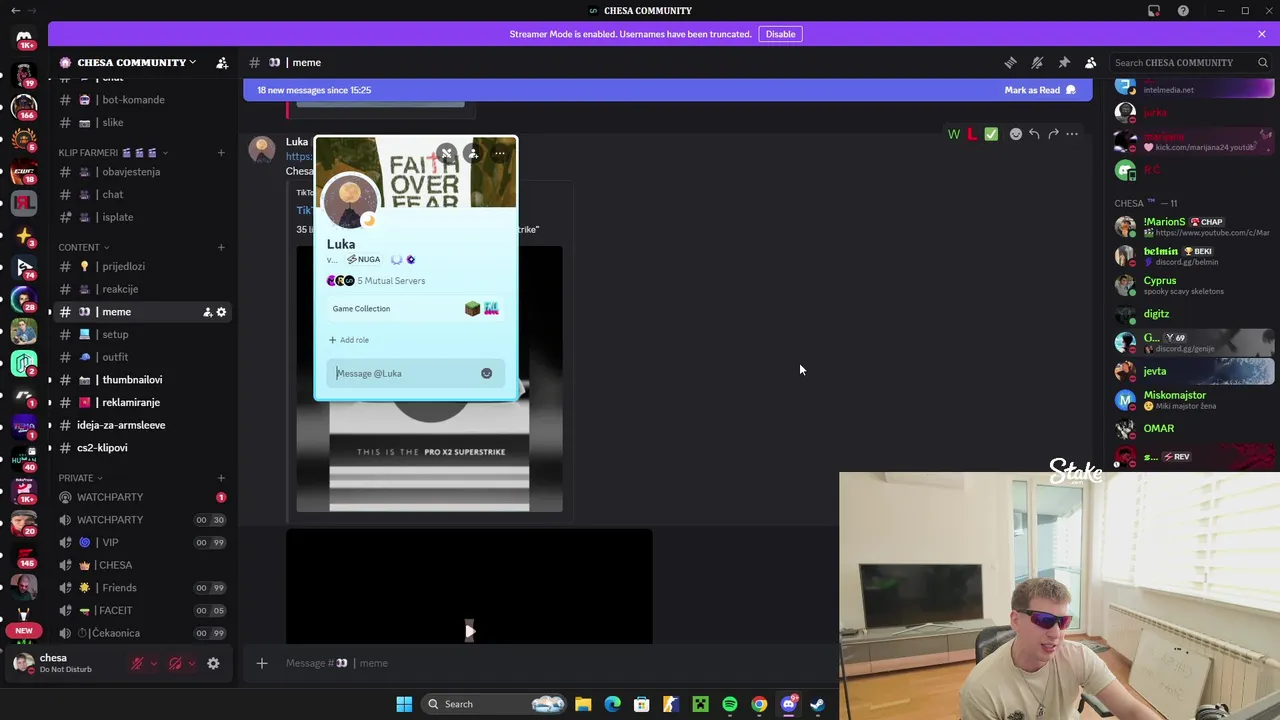
Task: Join the VIP voice channel
Action: coord(143,543)
